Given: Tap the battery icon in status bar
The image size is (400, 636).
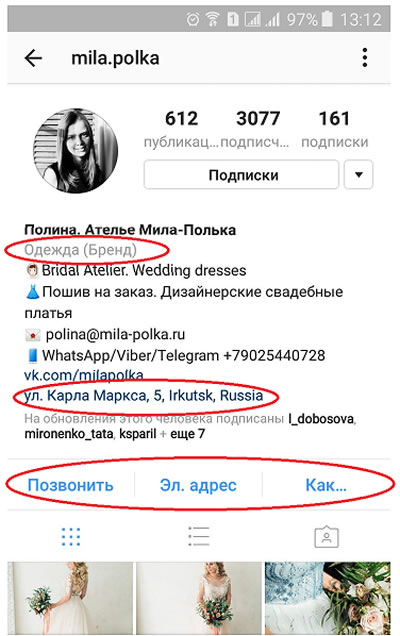Looking at the screenshot, I should [327, 19].
